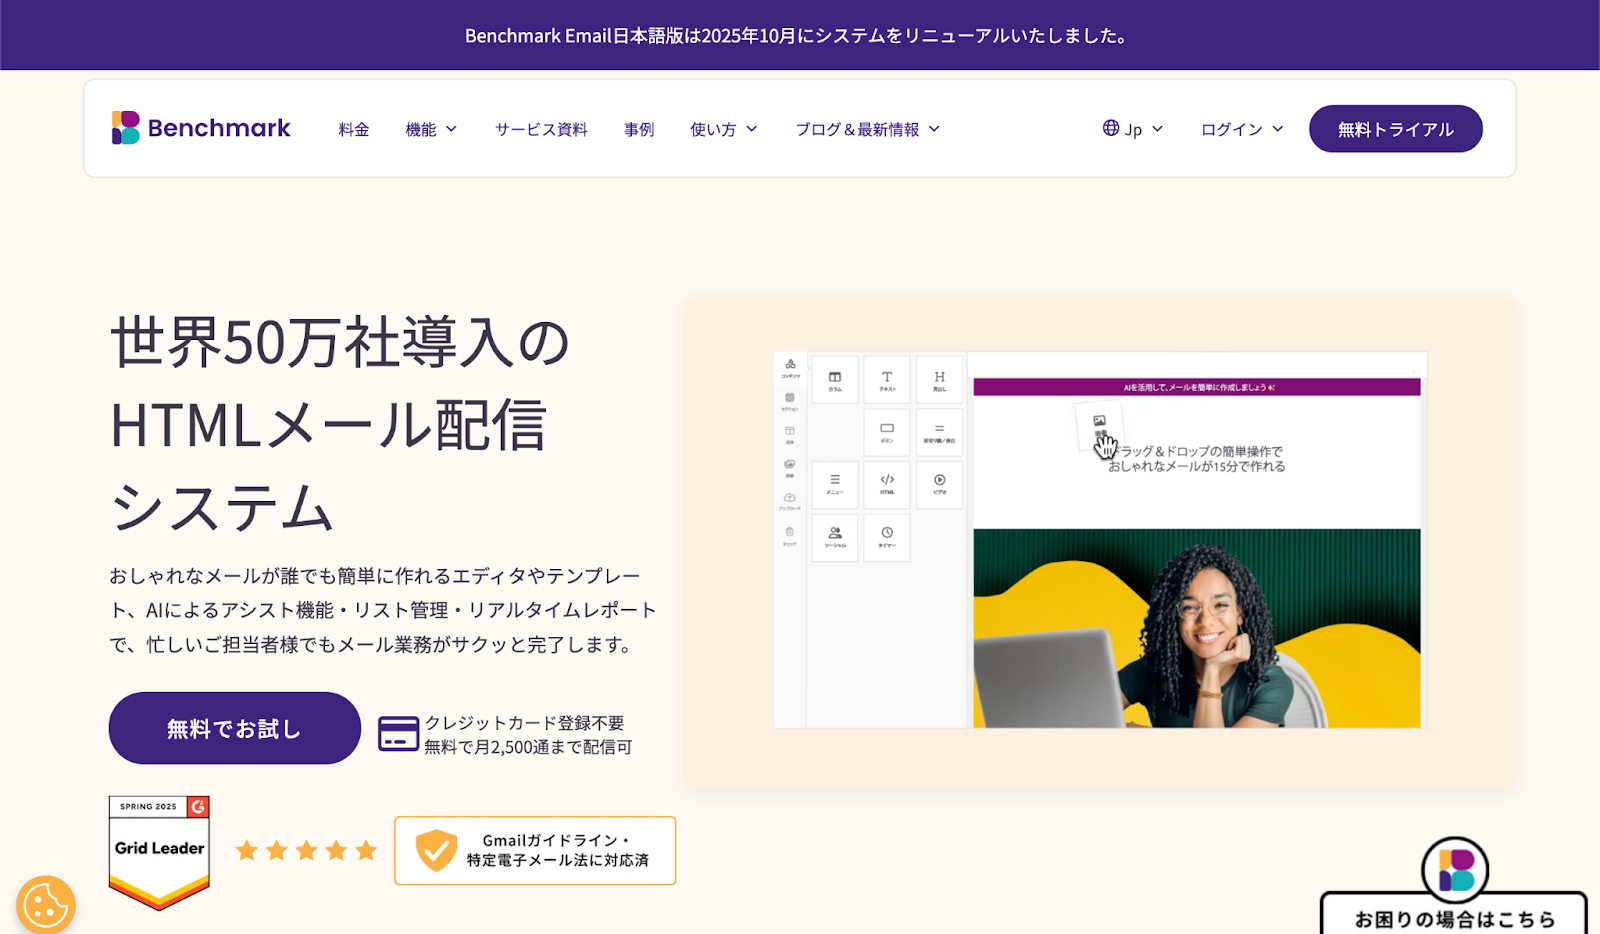Viewport: 1600px width, 934px height.
Task: Select the テキスト text block icon
Action: (886, 379)
